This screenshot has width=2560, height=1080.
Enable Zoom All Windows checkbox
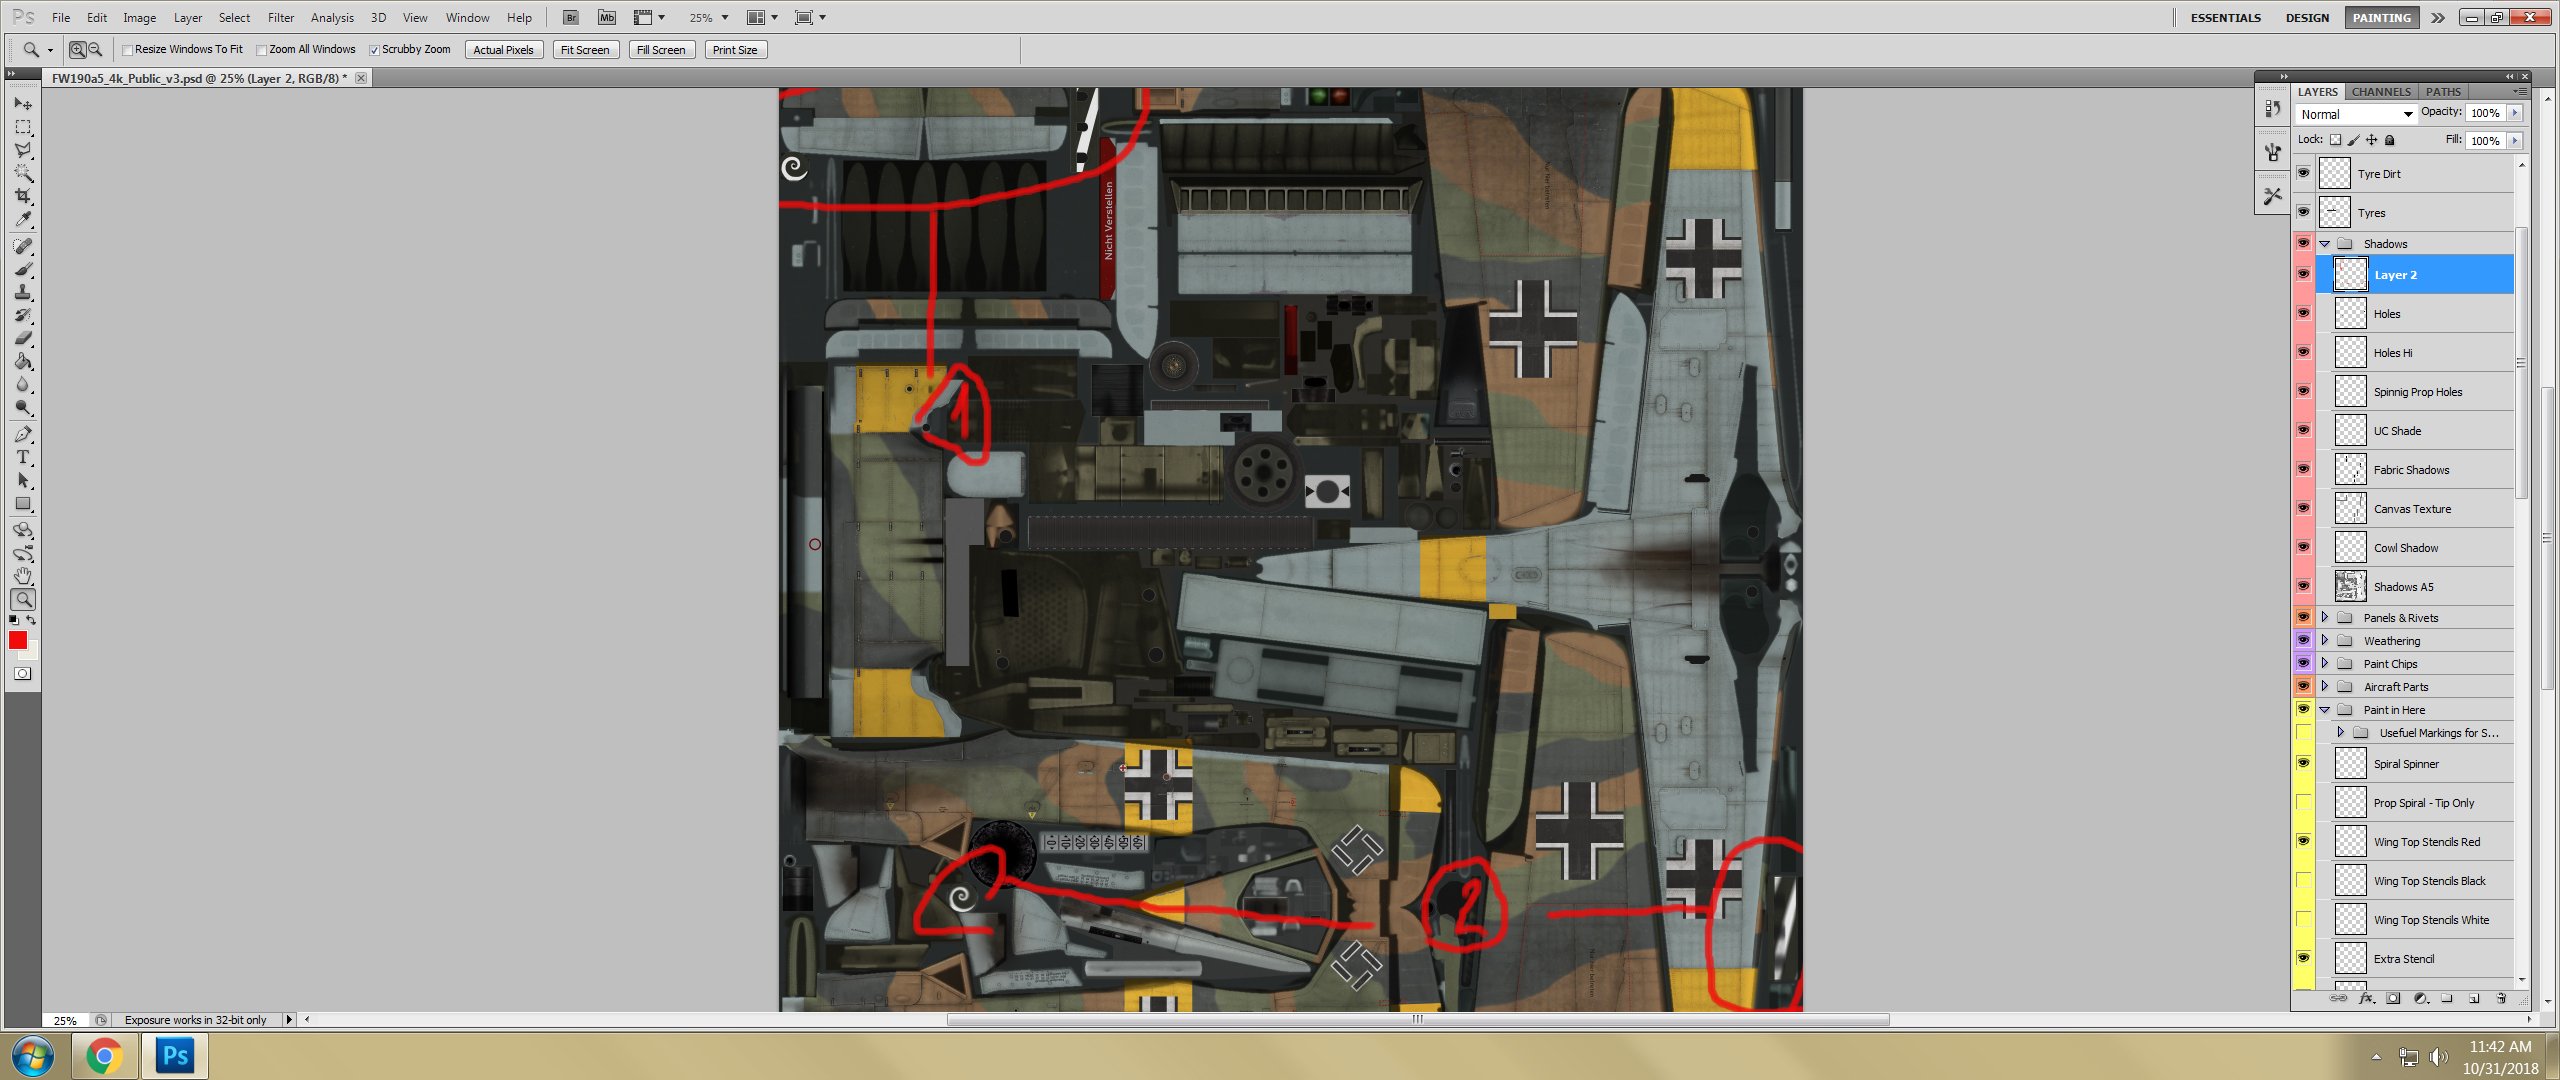point(262,50)
